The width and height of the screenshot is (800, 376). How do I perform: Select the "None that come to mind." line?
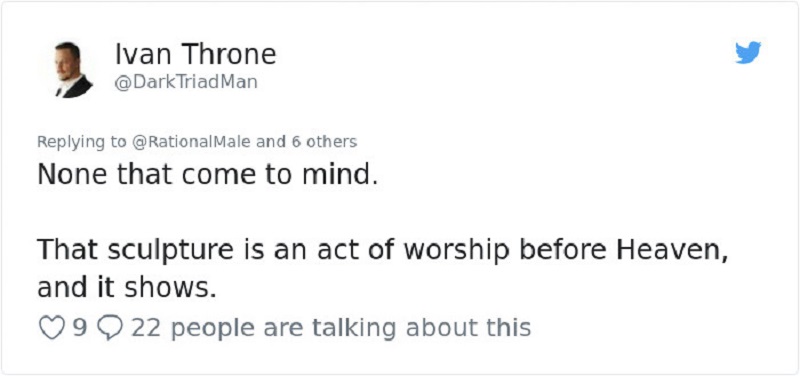[x=208, y=175]
